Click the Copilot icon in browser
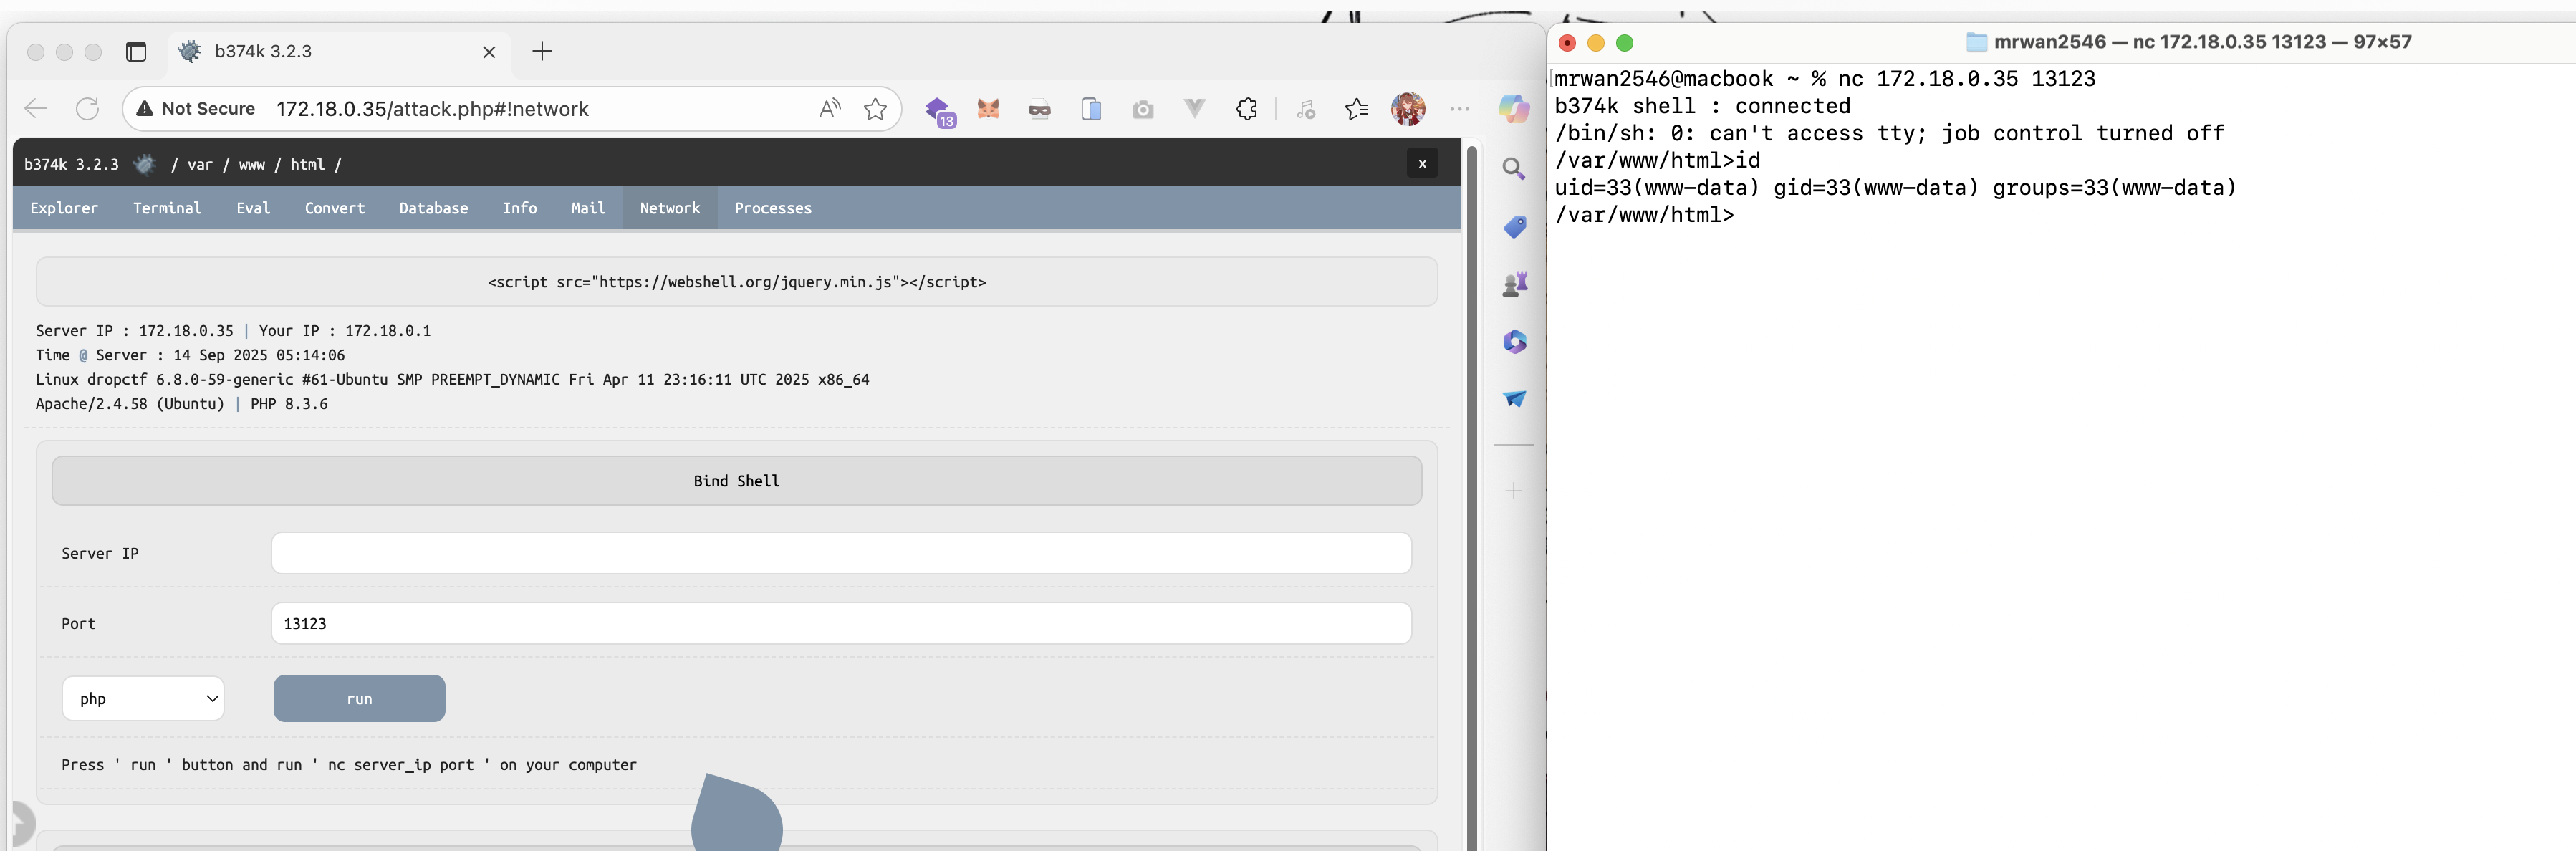The image size is (2576, 851). tap(1513, 109)
